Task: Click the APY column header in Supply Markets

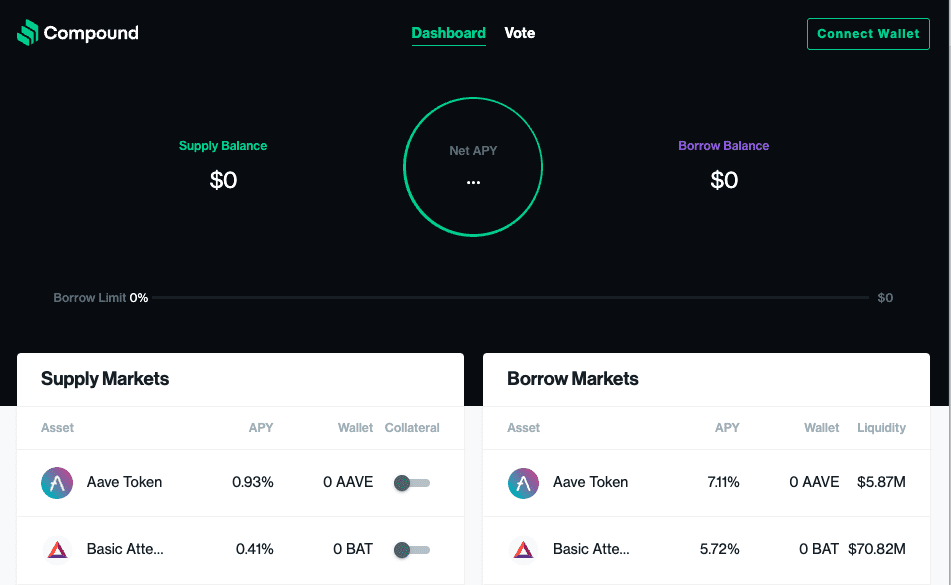Action: coord(260,428)
